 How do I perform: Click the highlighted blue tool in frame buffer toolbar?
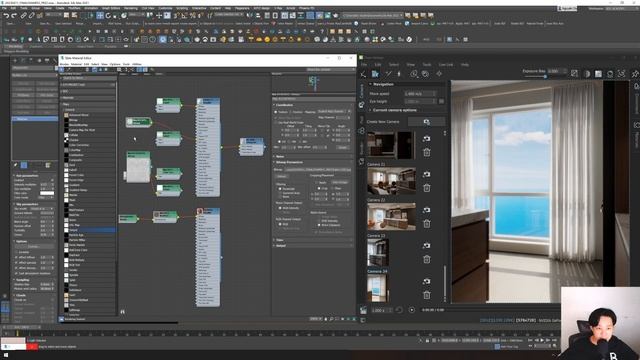[x=375, y=74]
